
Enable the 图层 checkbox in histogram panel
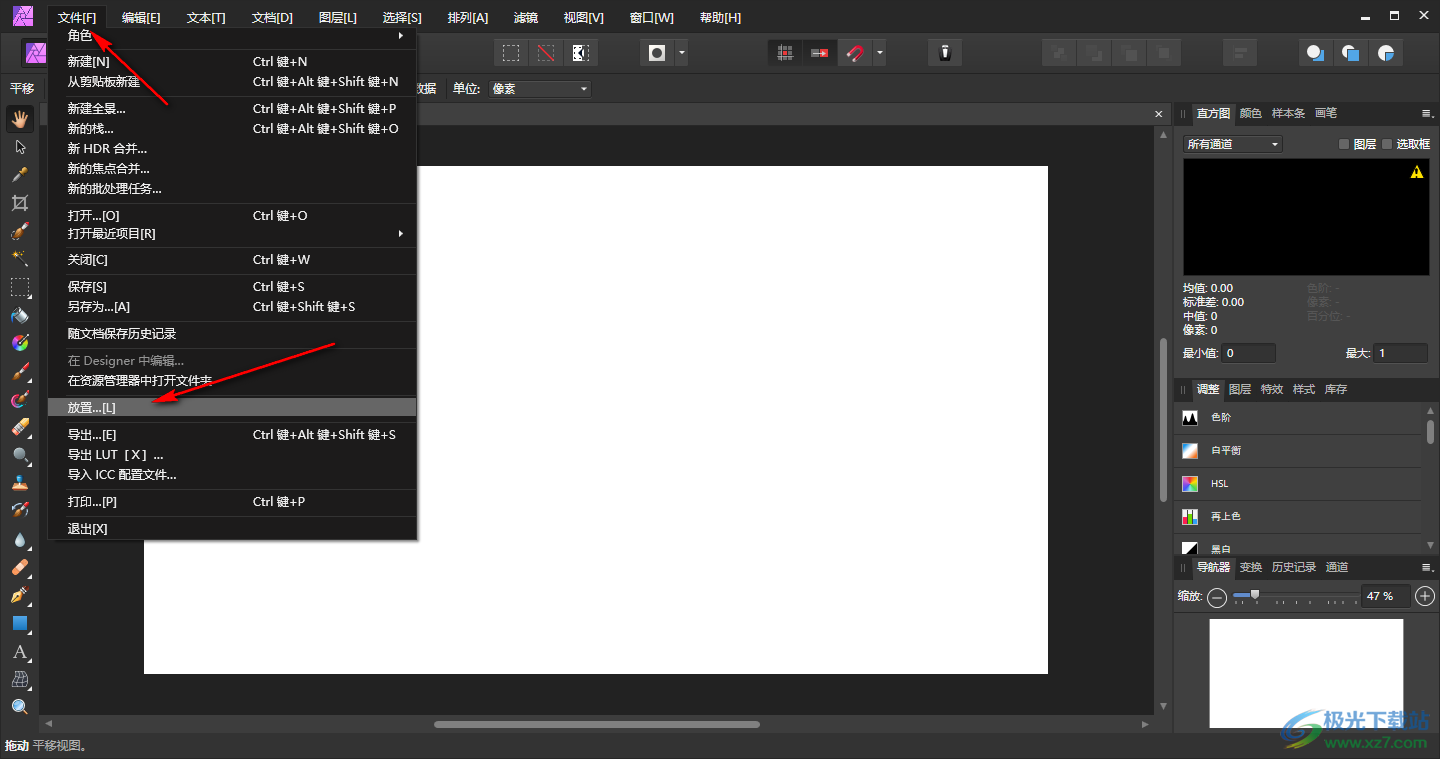[x=1344, y=144]
